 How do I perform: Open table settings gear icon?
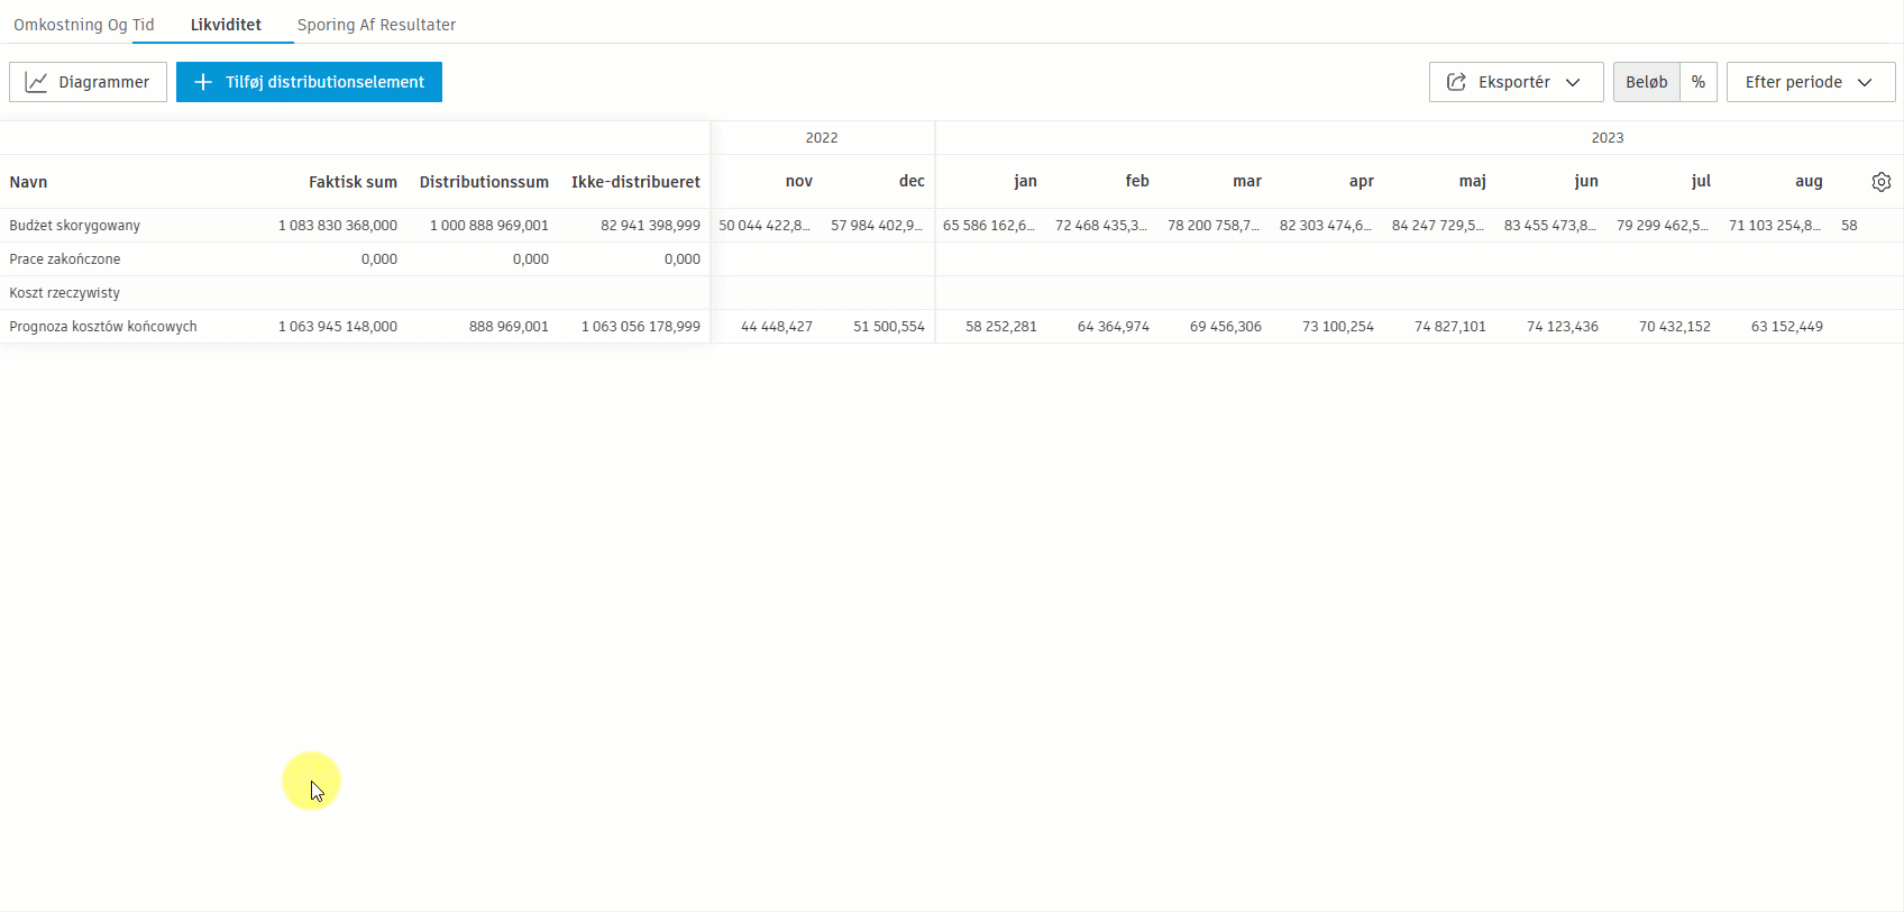[1881, 182]
